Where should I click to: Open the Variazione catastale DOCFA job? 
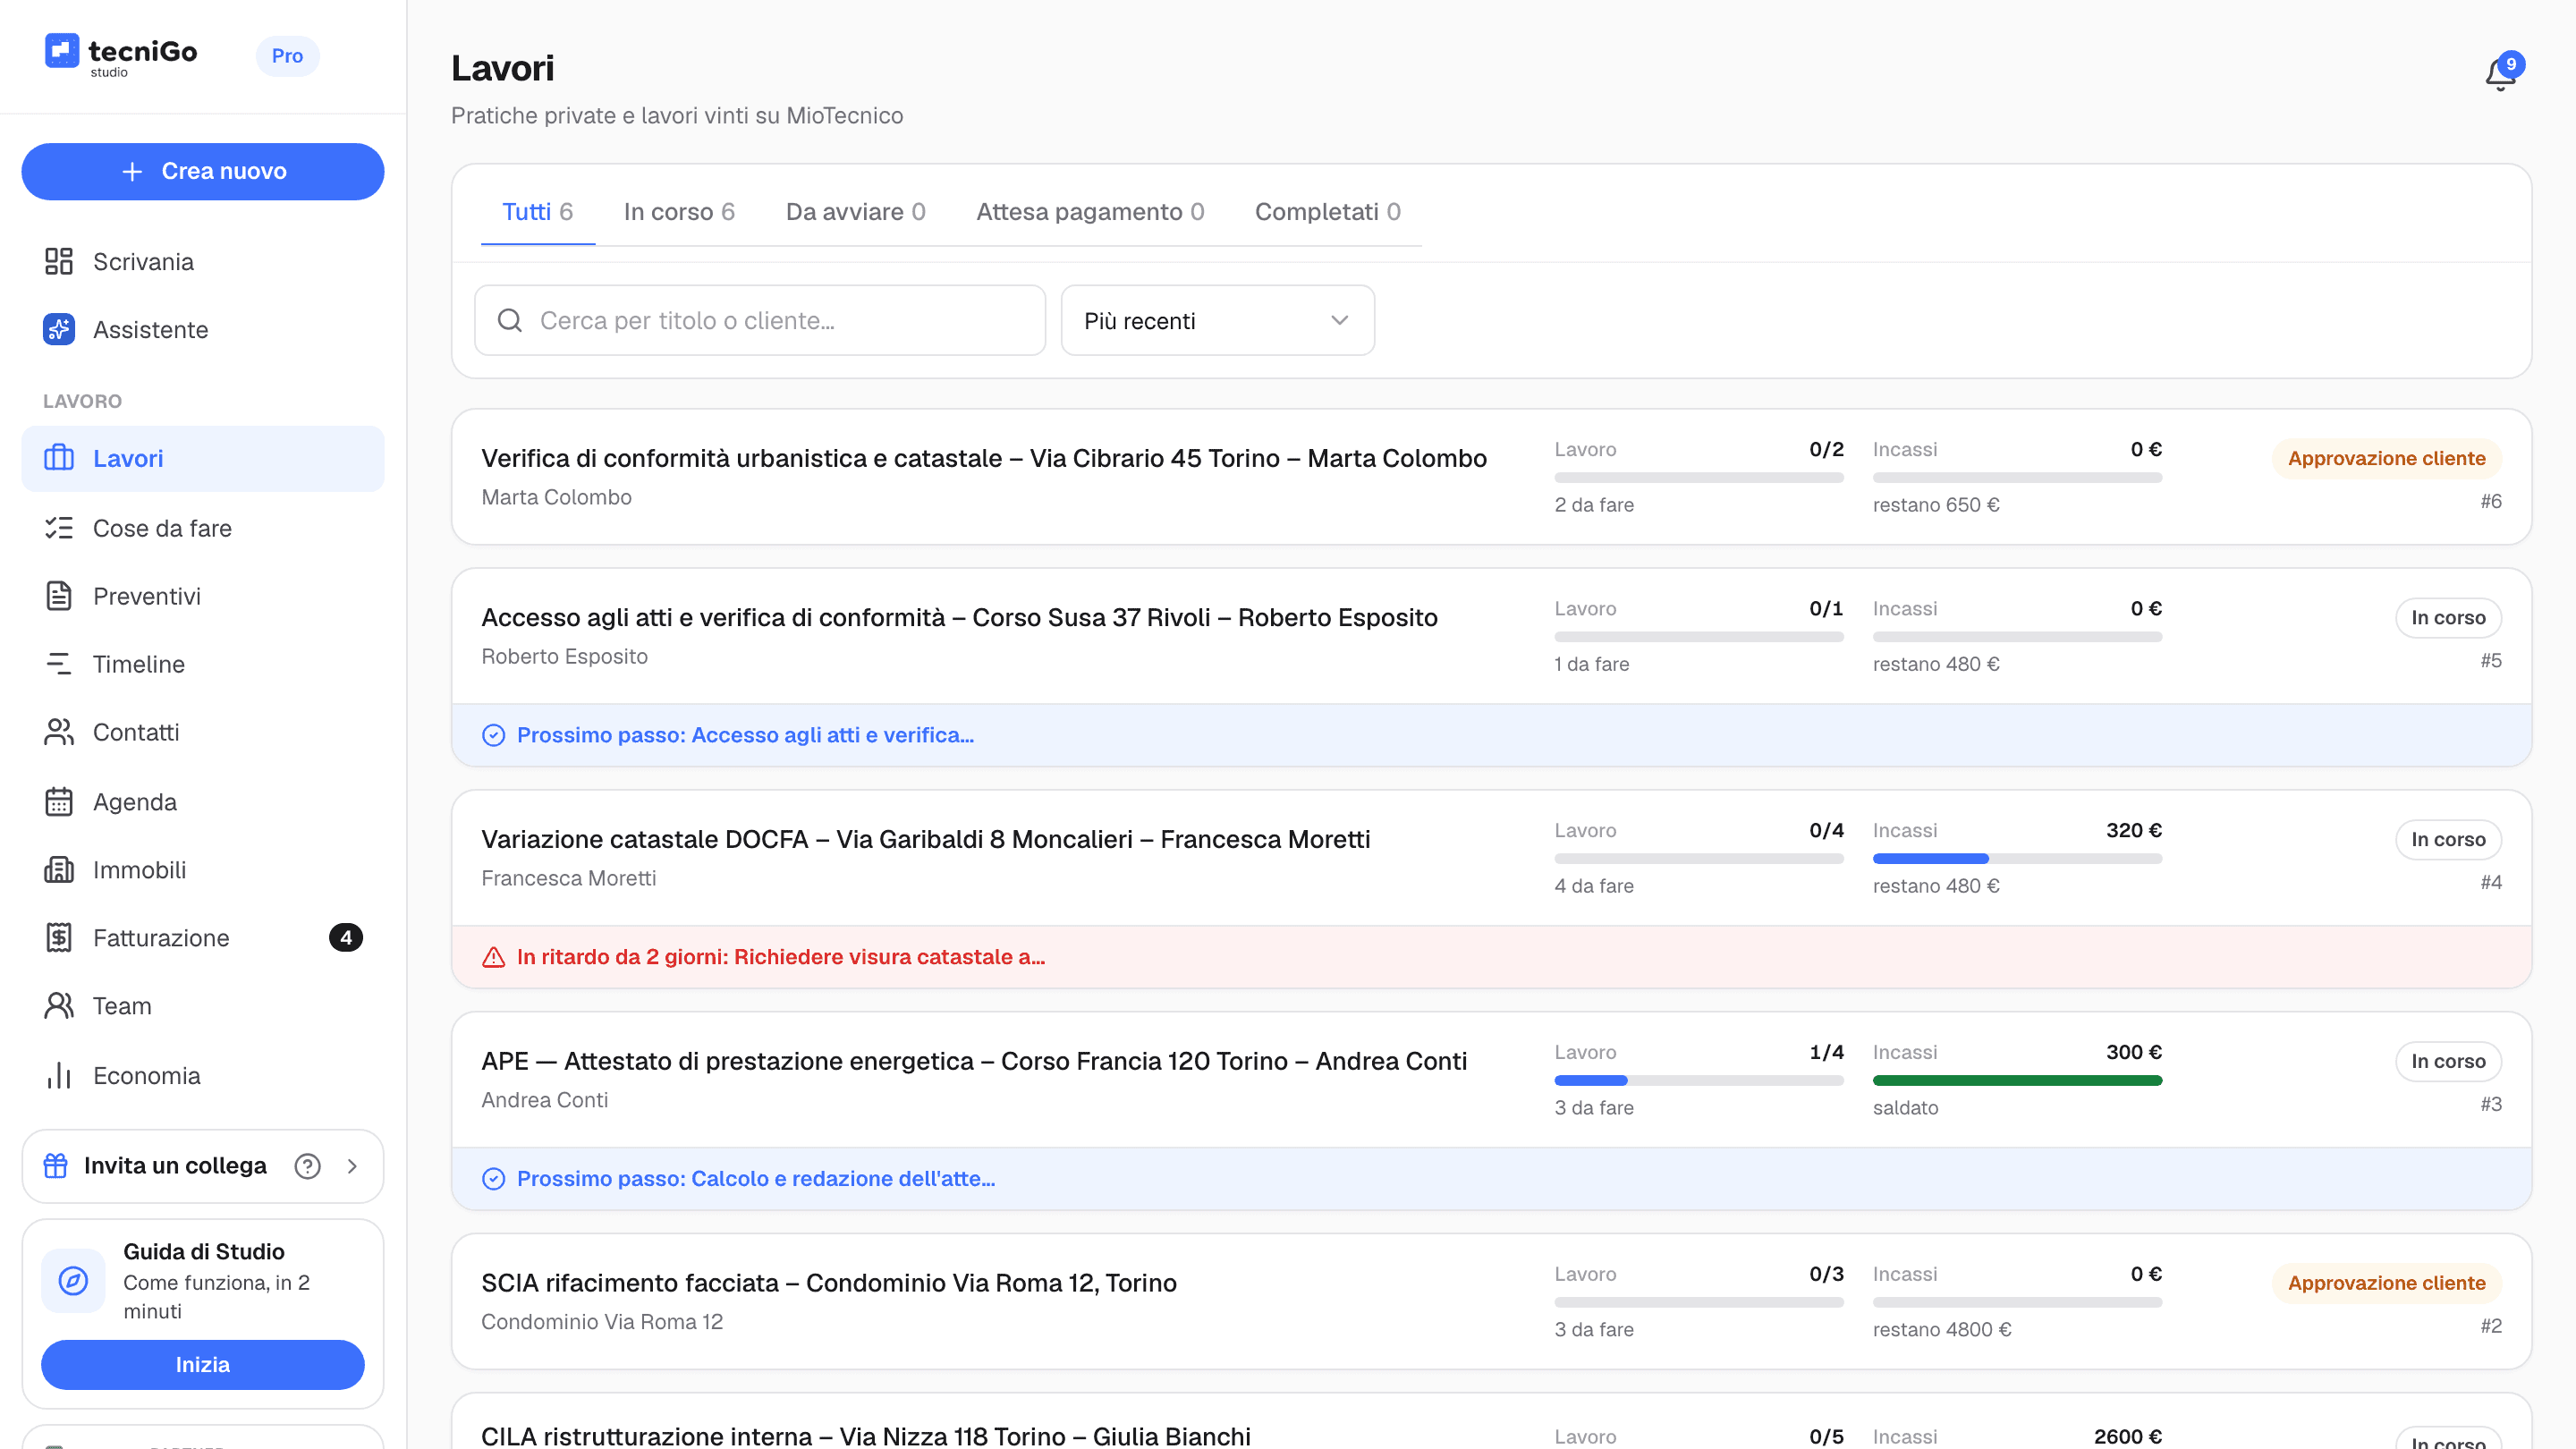(x=926, y=840)
